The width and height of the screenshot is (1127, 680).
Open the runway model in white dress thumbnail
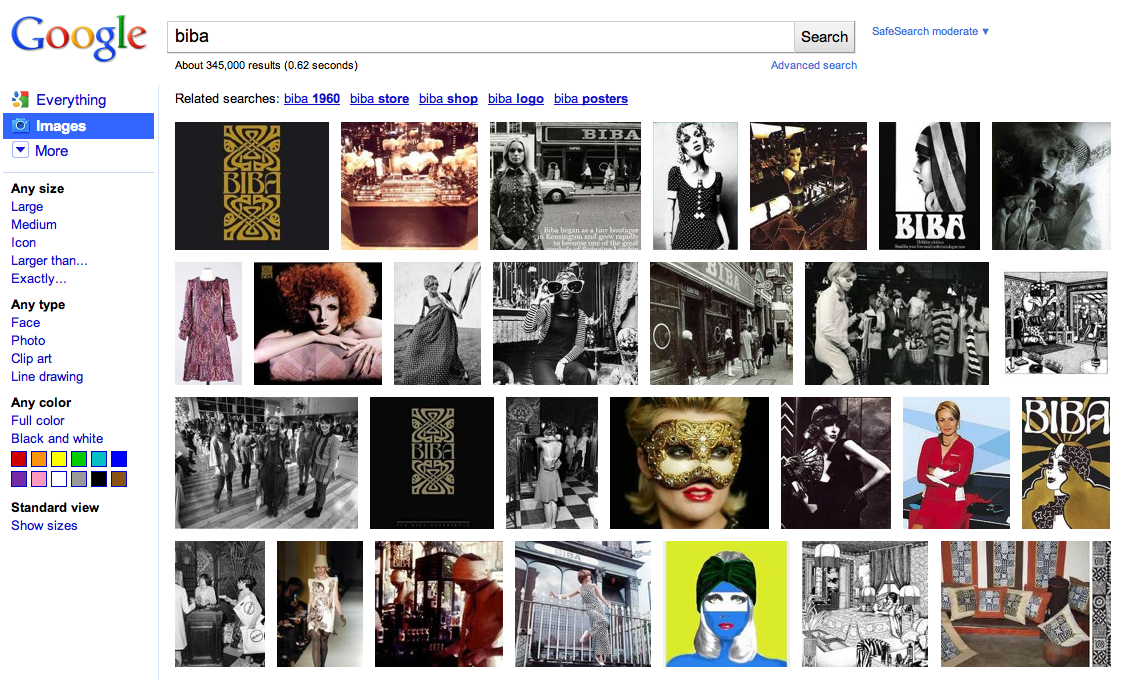(x=320, y=604)
